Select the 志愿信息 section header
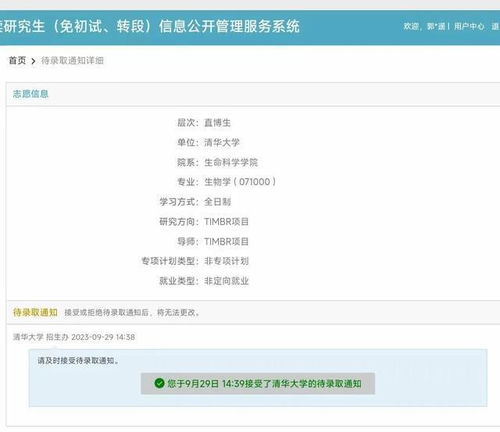The image size is (500, 432). 31,94
